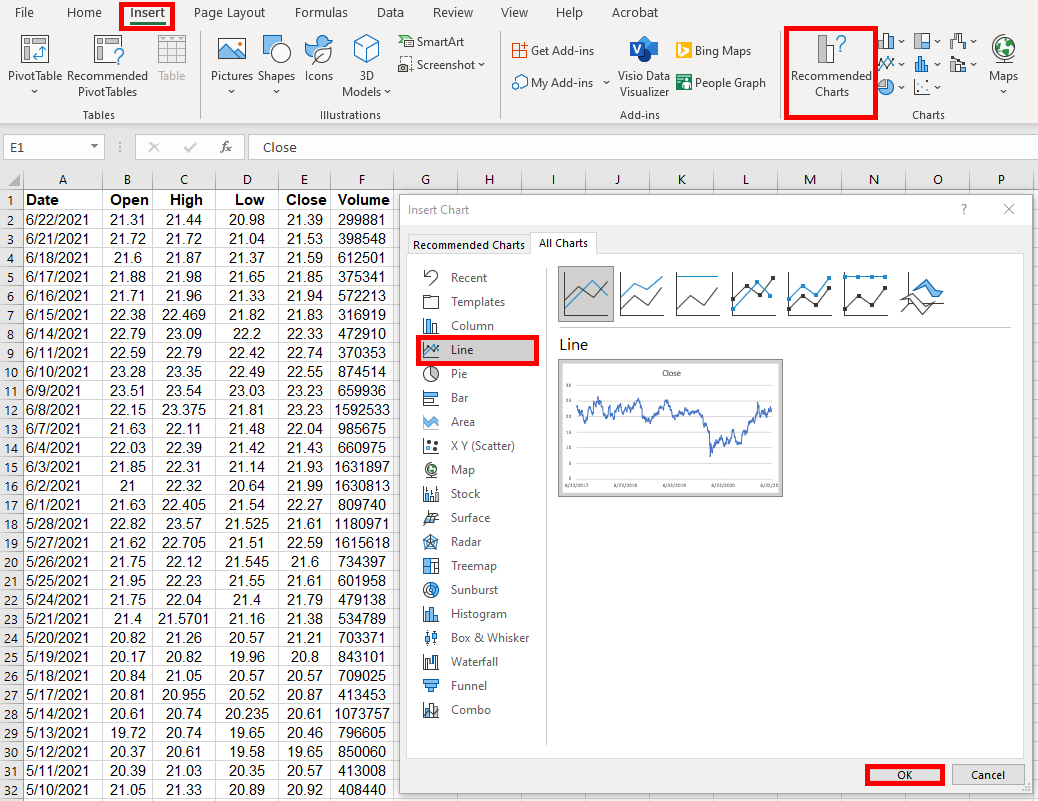The height and width of the screenshot is (801, 1038).
Task: Expand Insert Scatter or Bubble Chart dropdown
Action: (x=937, y=87)
